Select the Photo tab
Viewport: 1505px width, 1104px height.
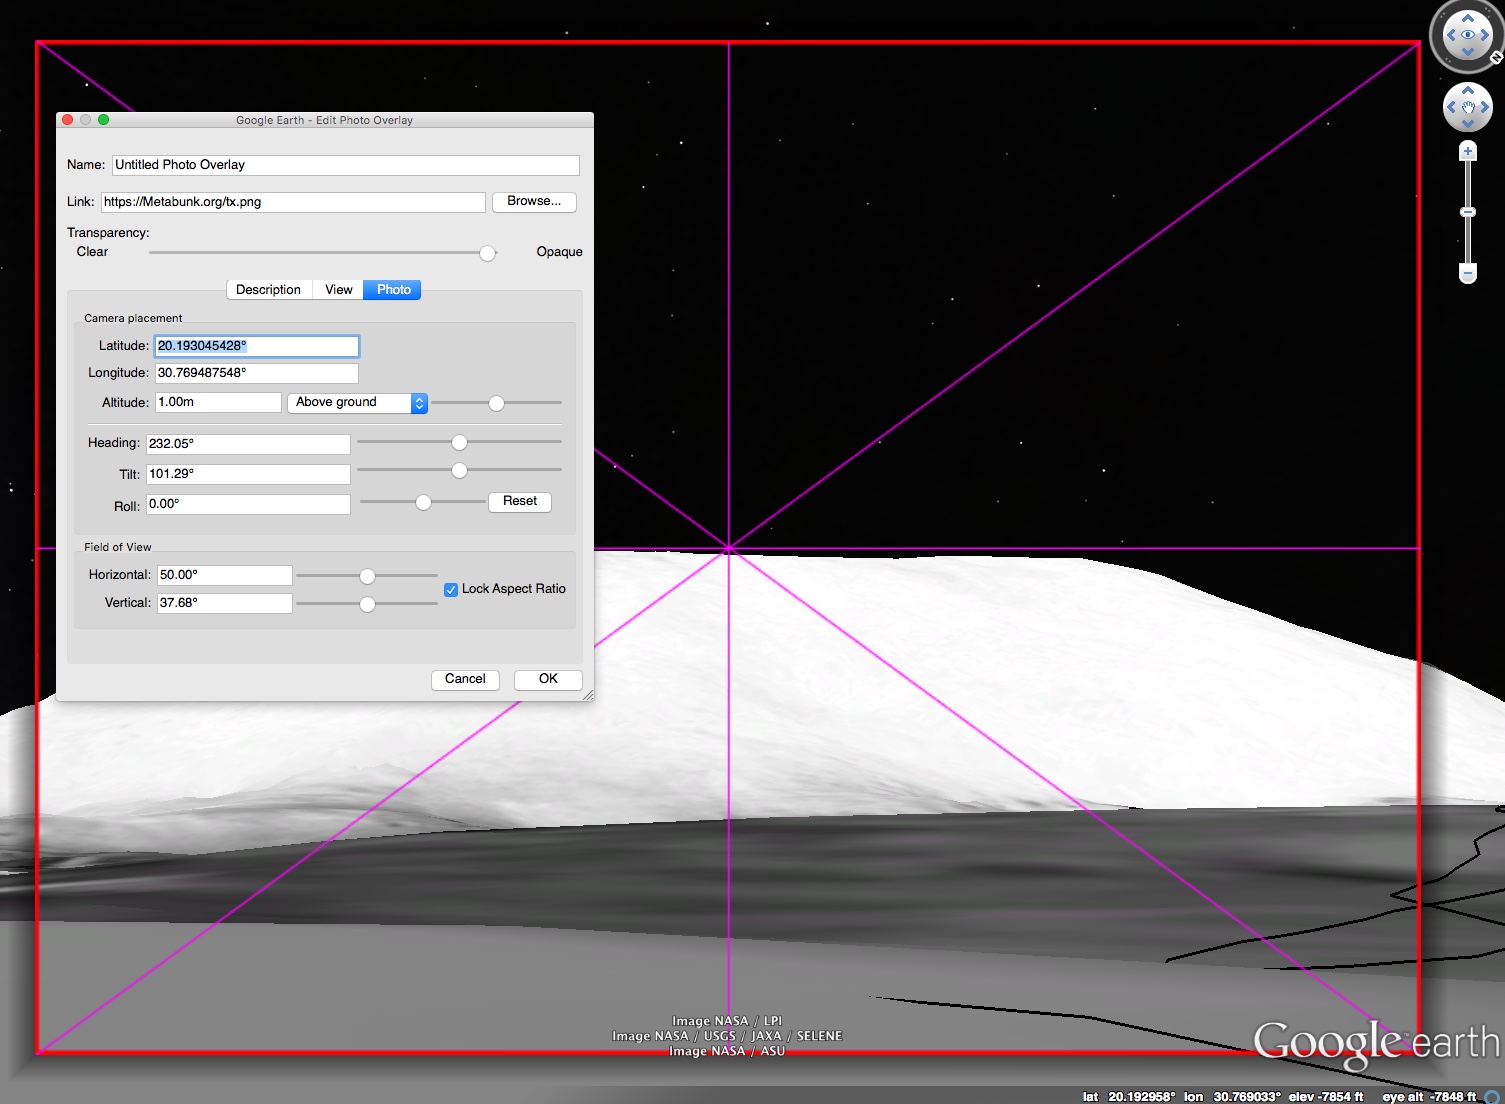(393, 290)
